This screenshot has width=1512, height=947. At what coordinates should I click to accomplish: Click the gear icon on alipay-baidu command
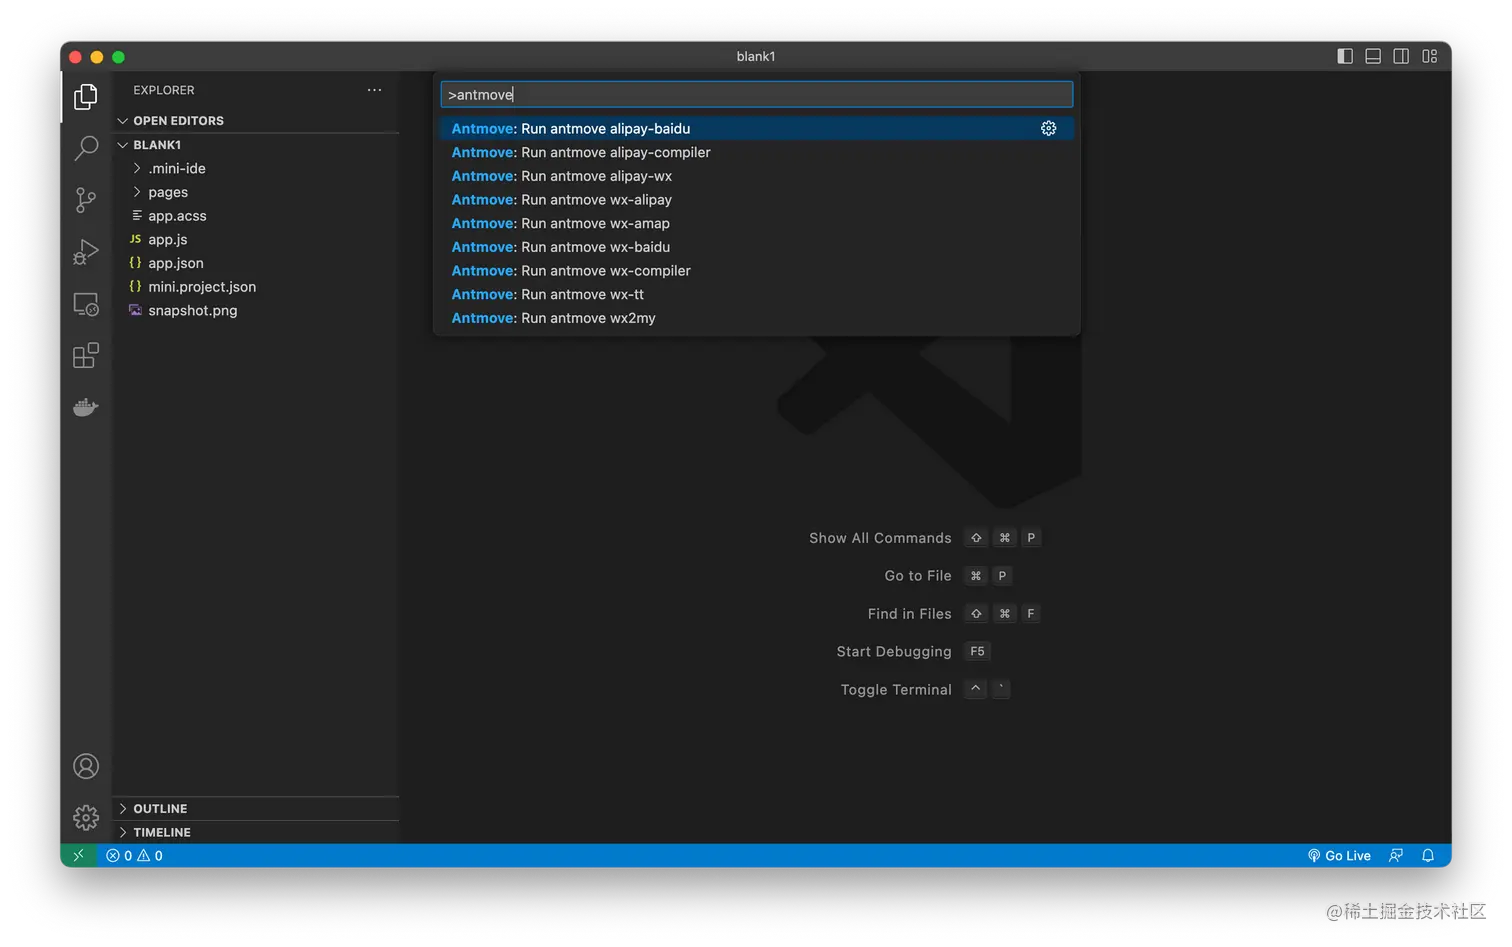click(1048, 128)
